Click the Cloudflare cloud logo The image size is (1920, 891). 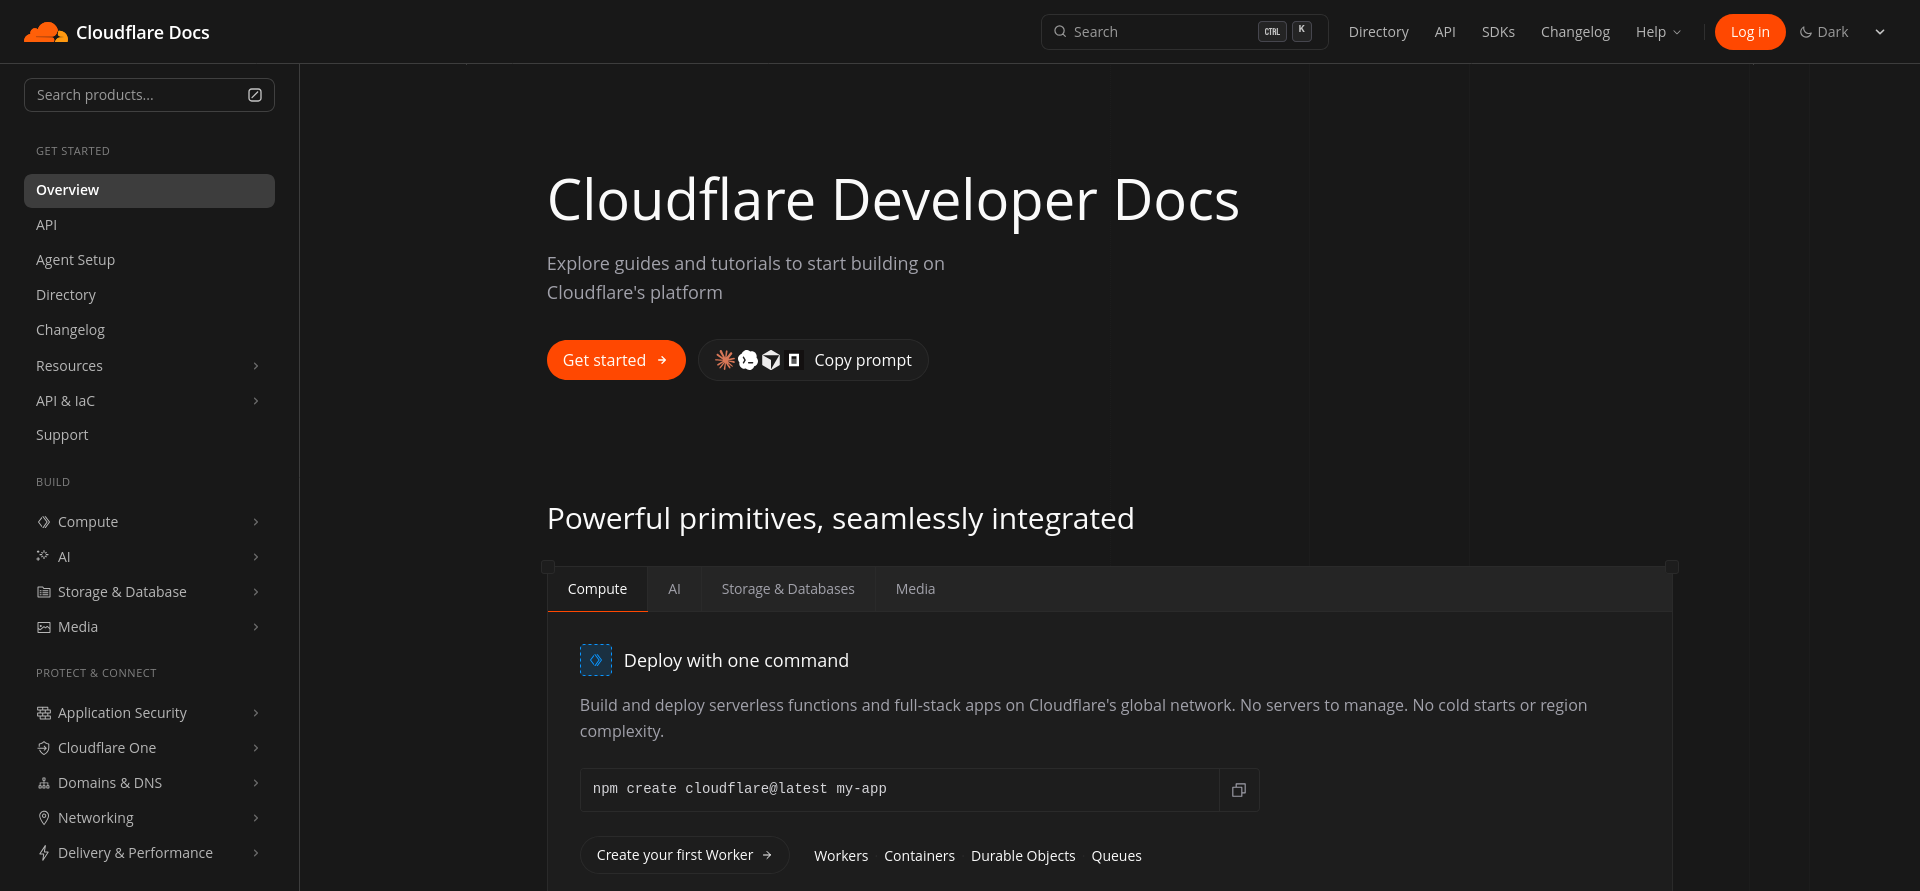46,32
